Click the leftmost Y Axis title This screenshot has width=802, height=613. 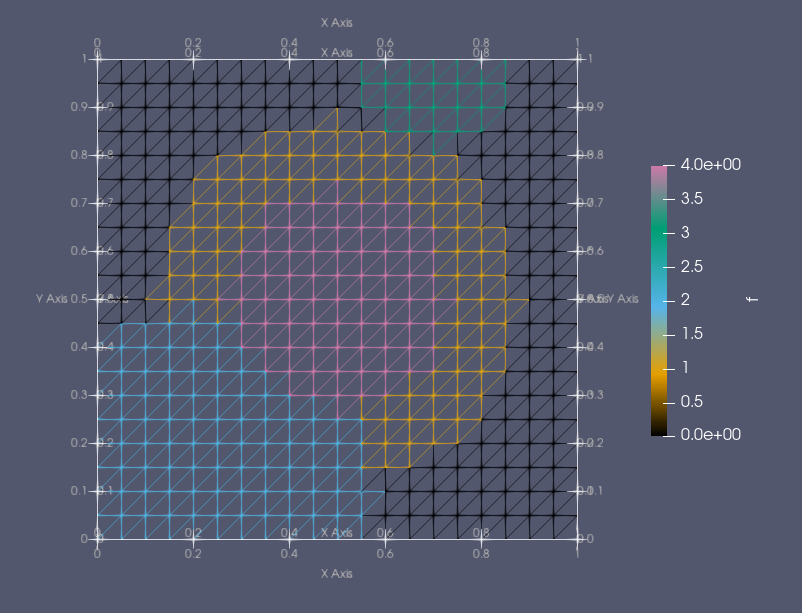(52, 299)
